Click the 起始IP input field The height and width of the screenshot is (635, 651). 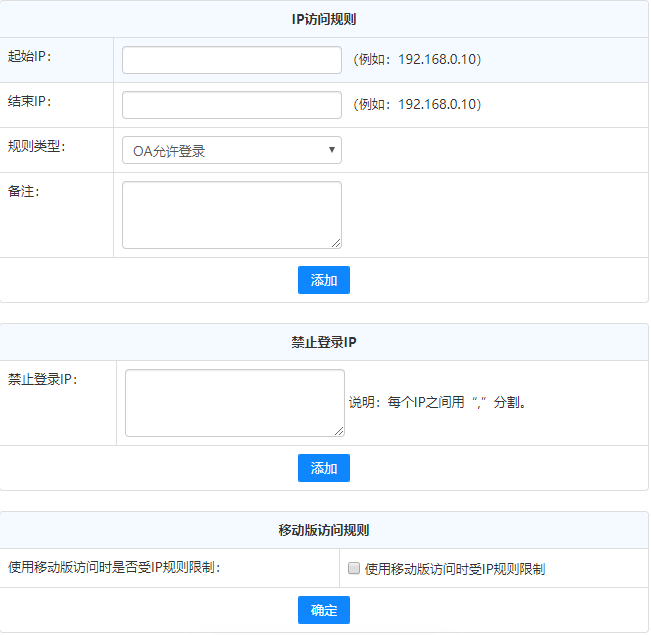click(x=231, y=60)
